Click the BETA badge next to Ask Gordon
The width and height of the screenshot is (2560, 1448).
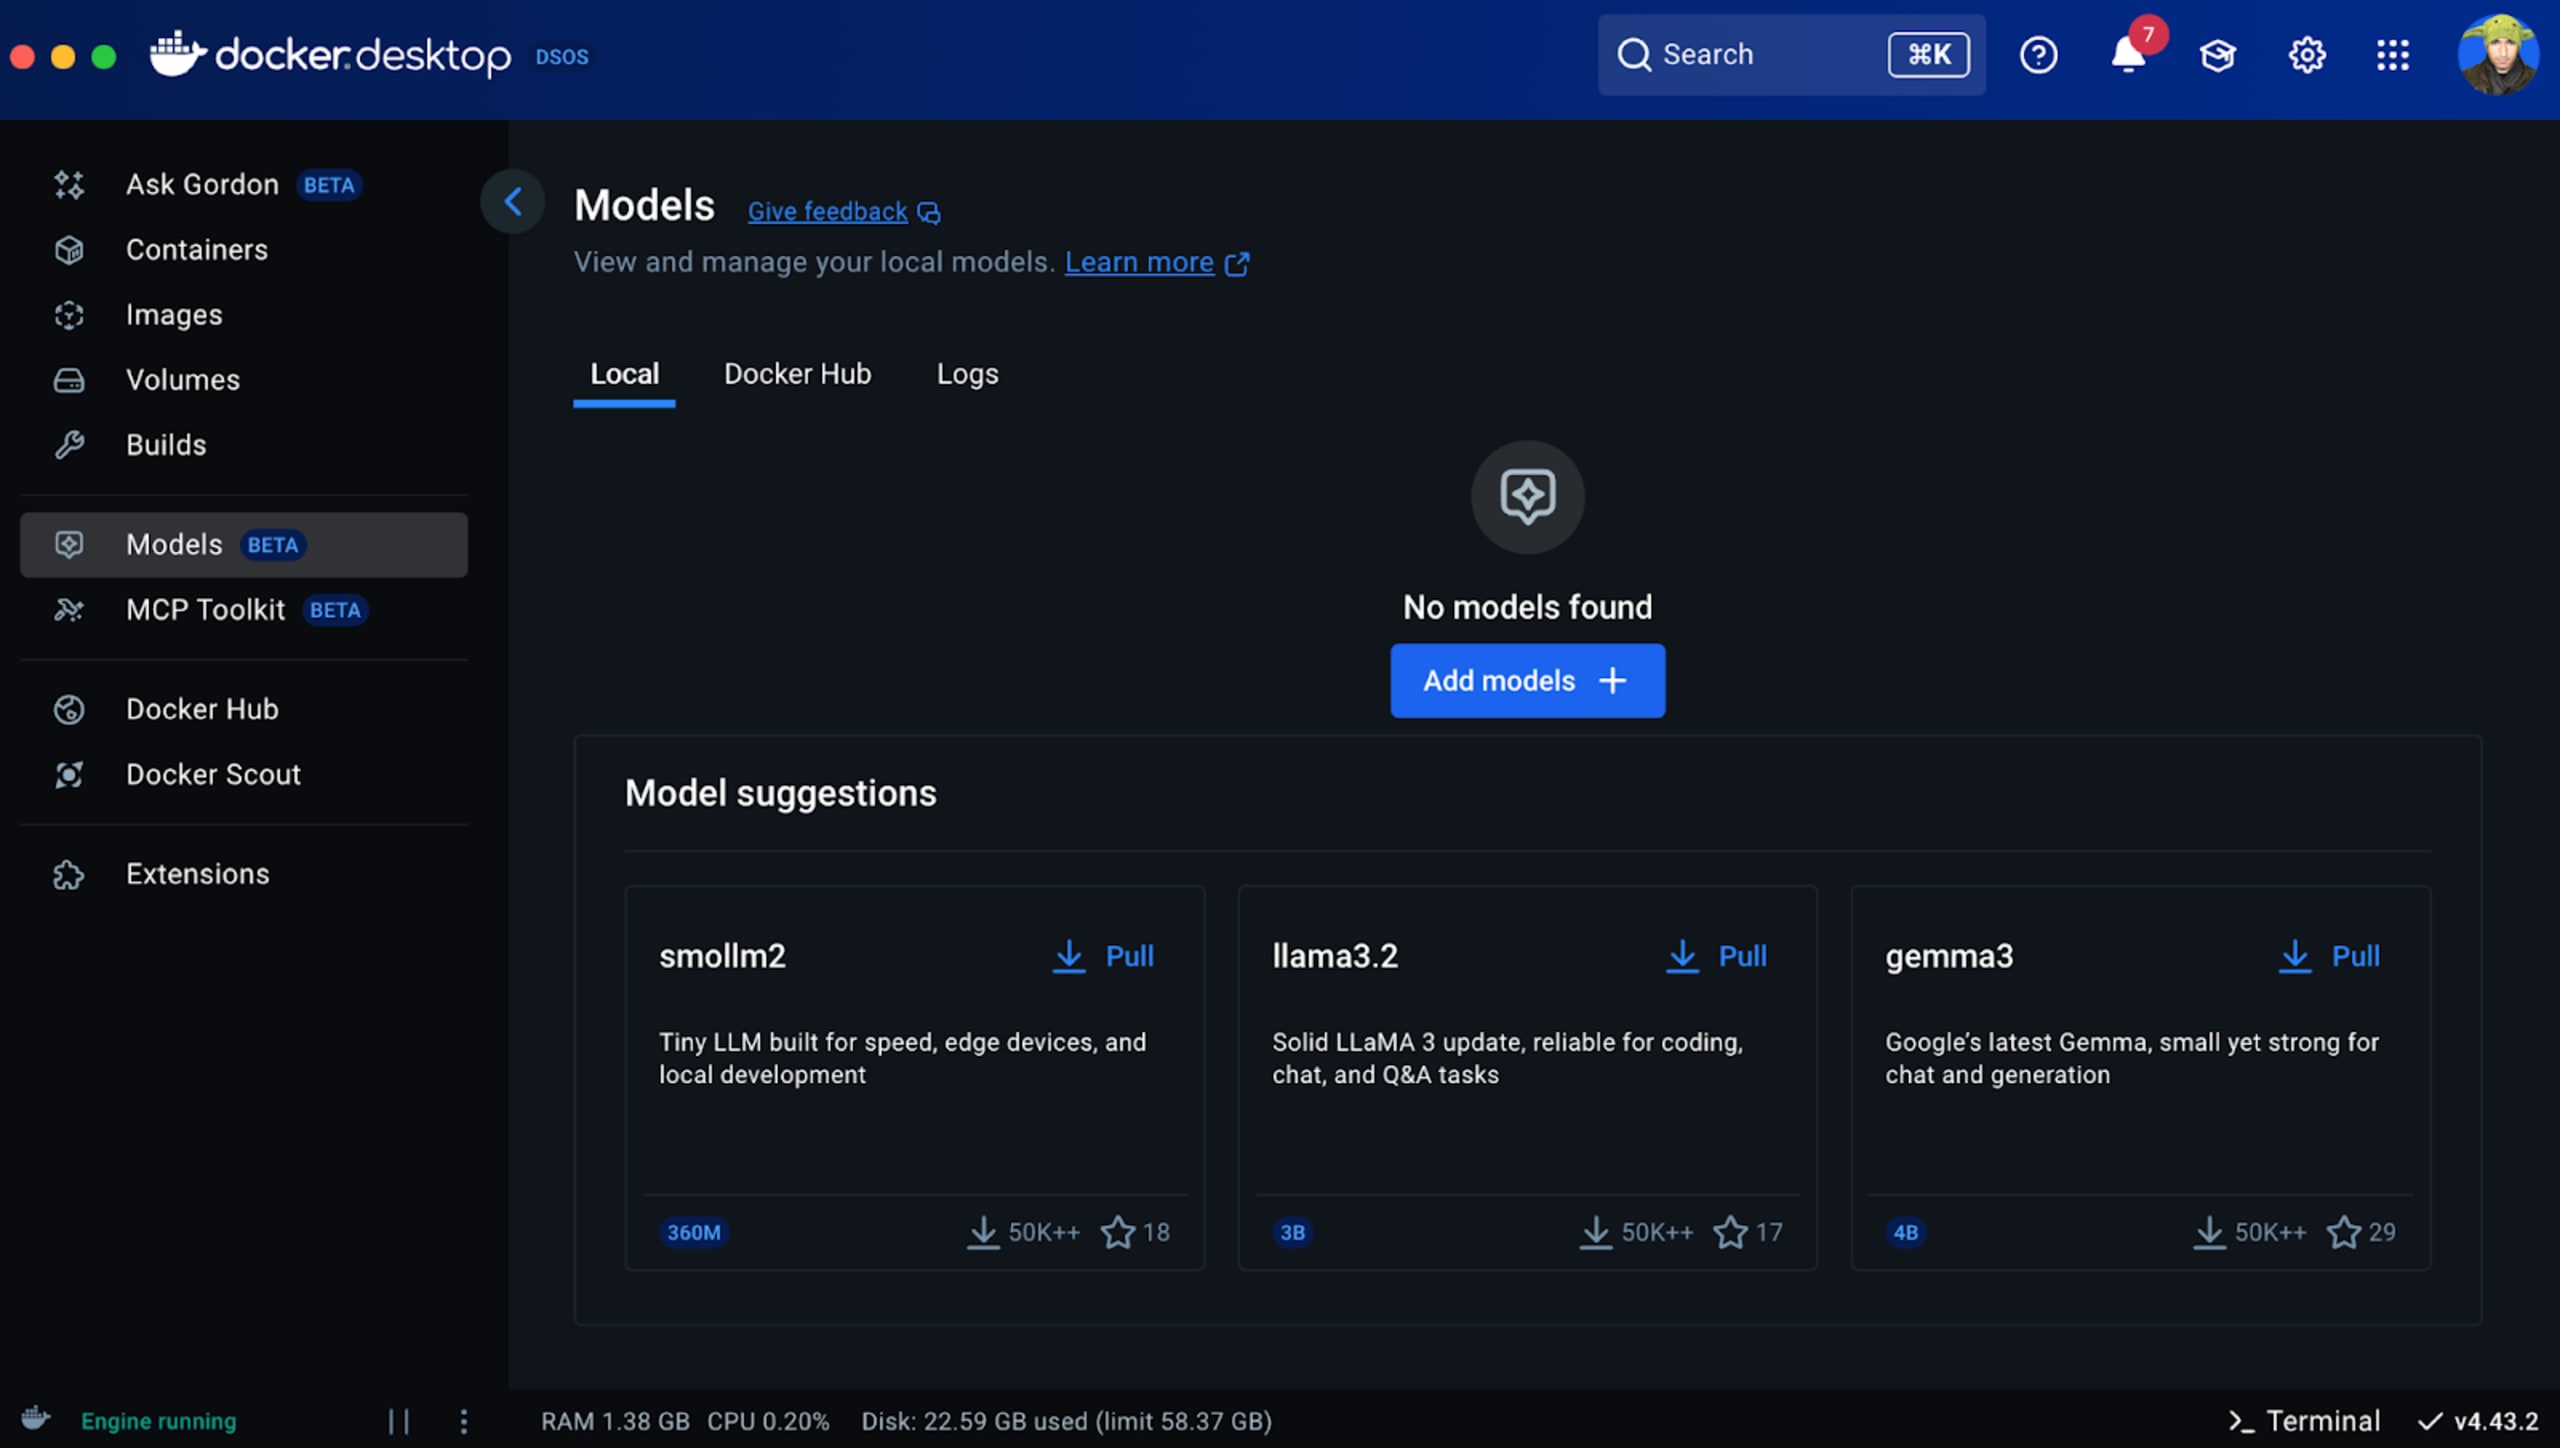tap(329, 185)
